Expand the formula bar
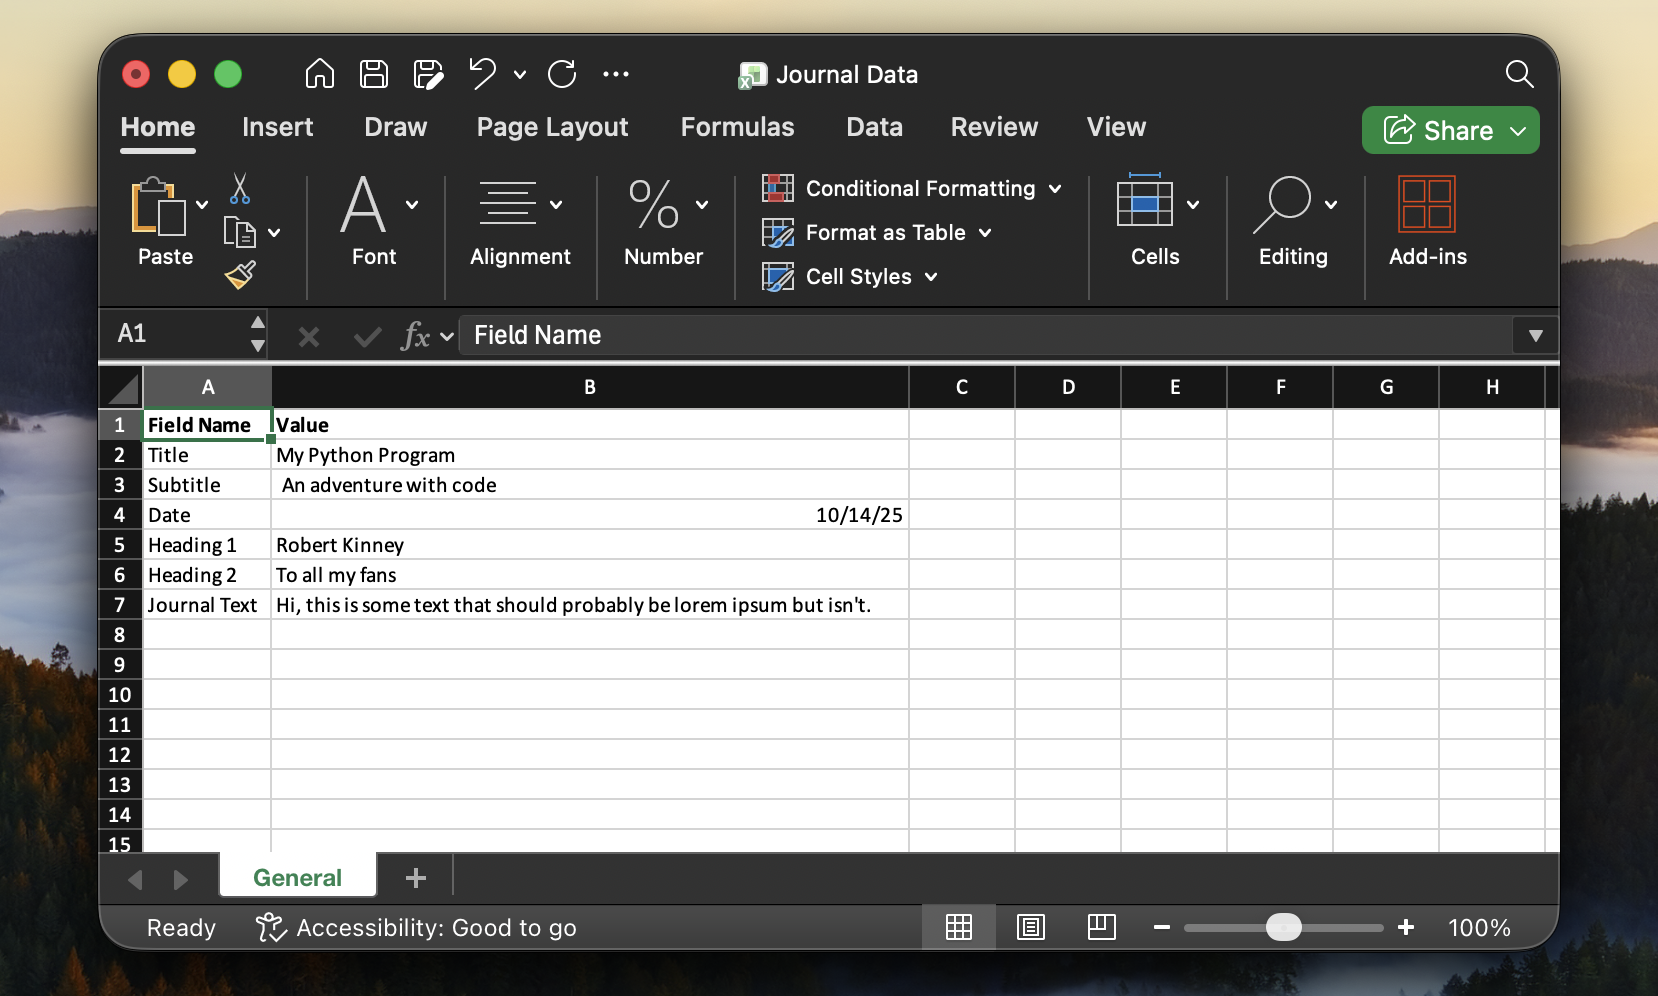Screen dimensions: 1658x996 coord(1536,335)
